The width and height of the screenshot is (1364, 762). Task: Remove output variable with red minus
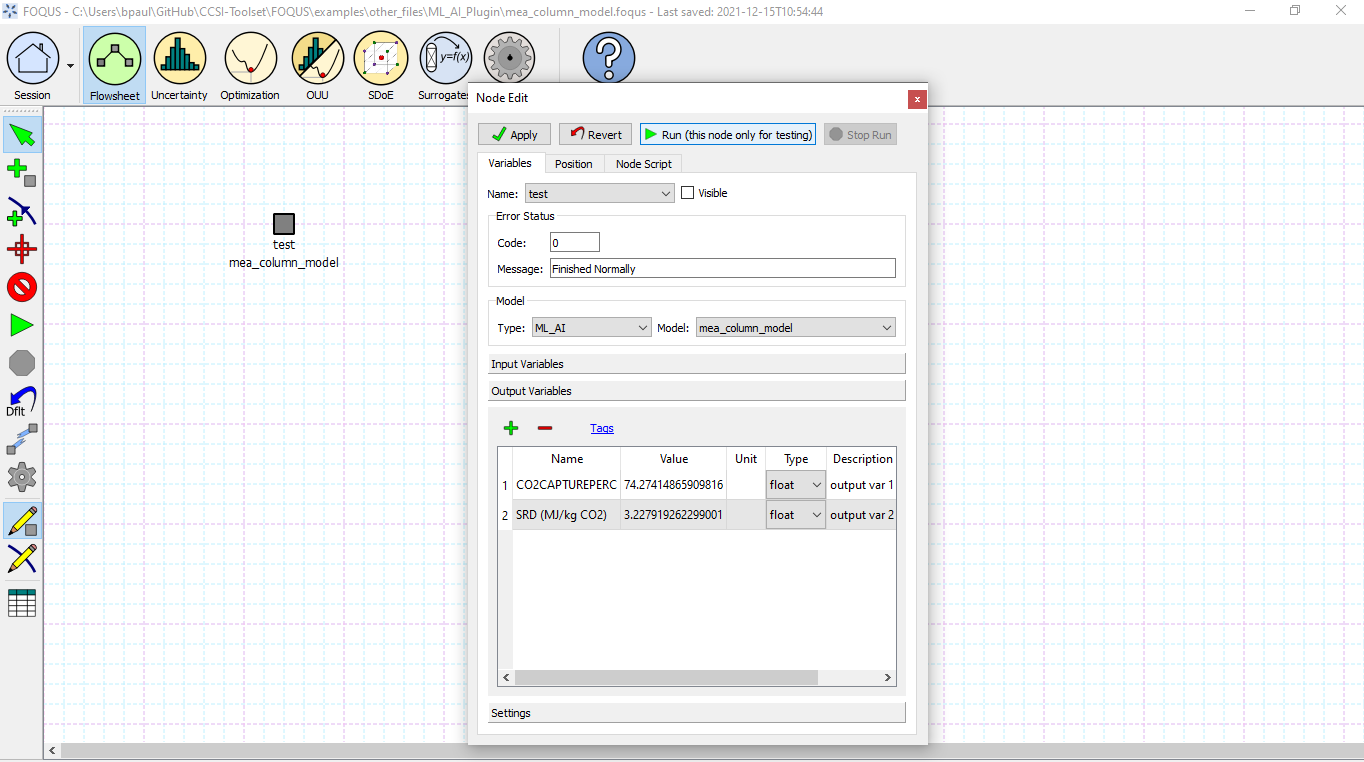click(x=544, y=428)
